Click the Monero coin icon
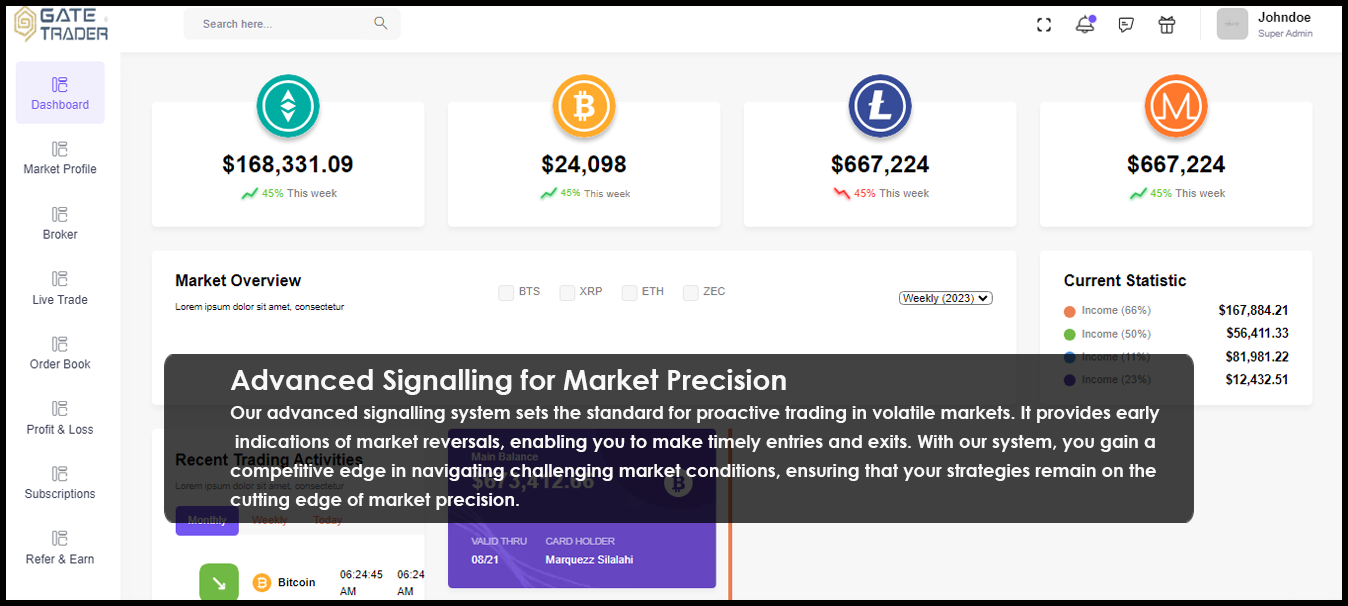The height and width of the screenshot is (606, 1348). pyautogui.click(x=1176, y=106)
